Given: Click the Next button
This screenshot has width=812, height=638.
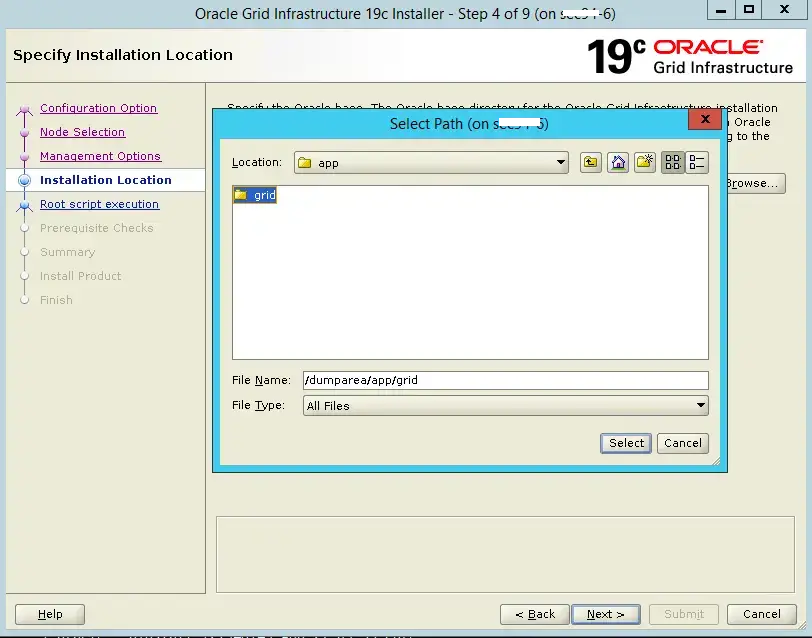Looking at the screenshot, I should click(x=605, y=614).
